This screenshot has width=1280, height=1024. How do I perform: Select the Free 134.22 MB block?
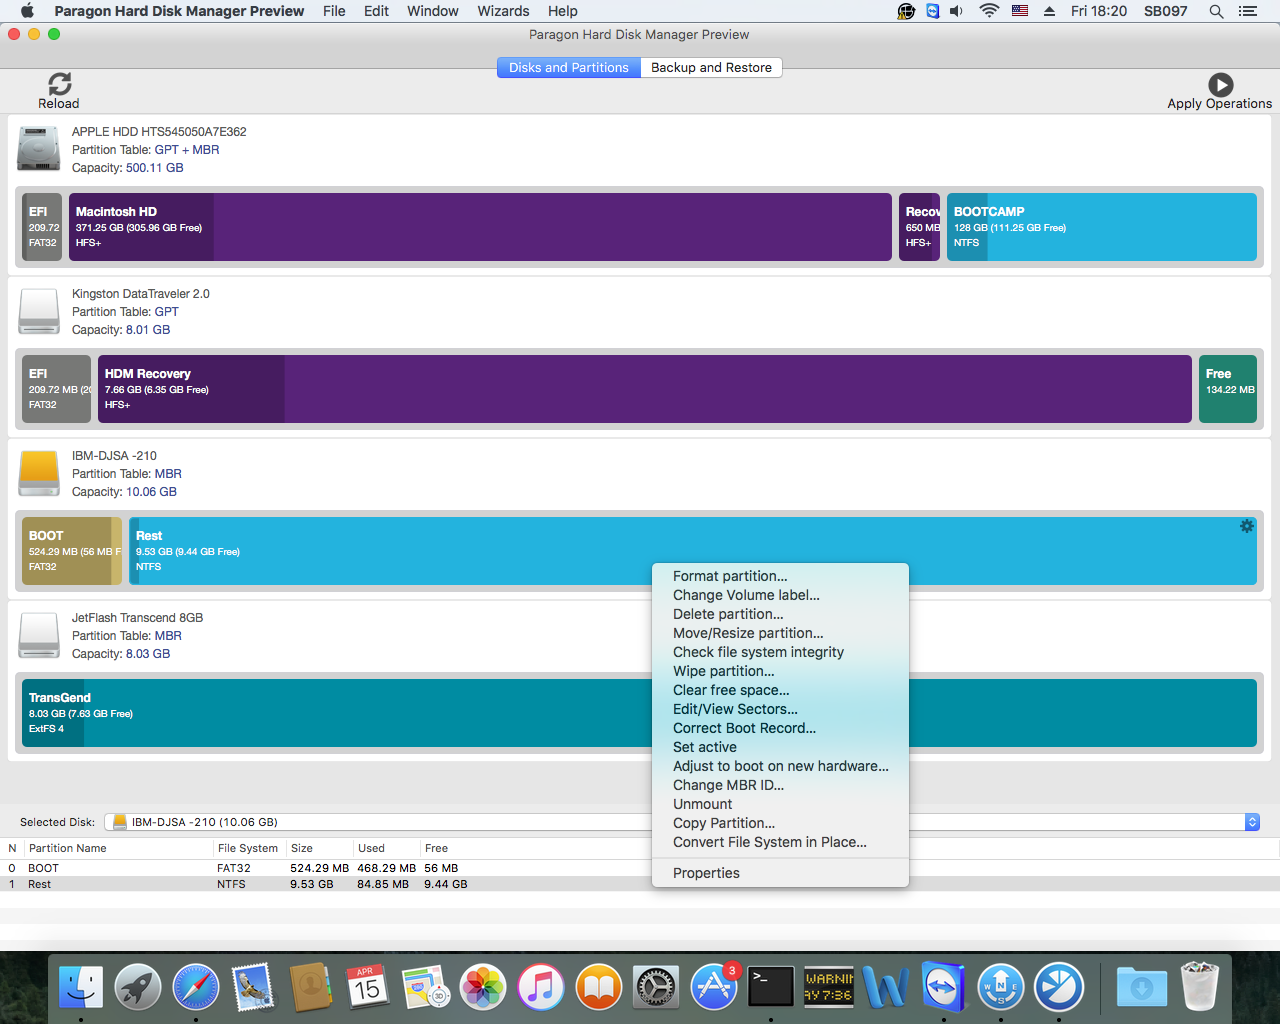click(1228, 389)
